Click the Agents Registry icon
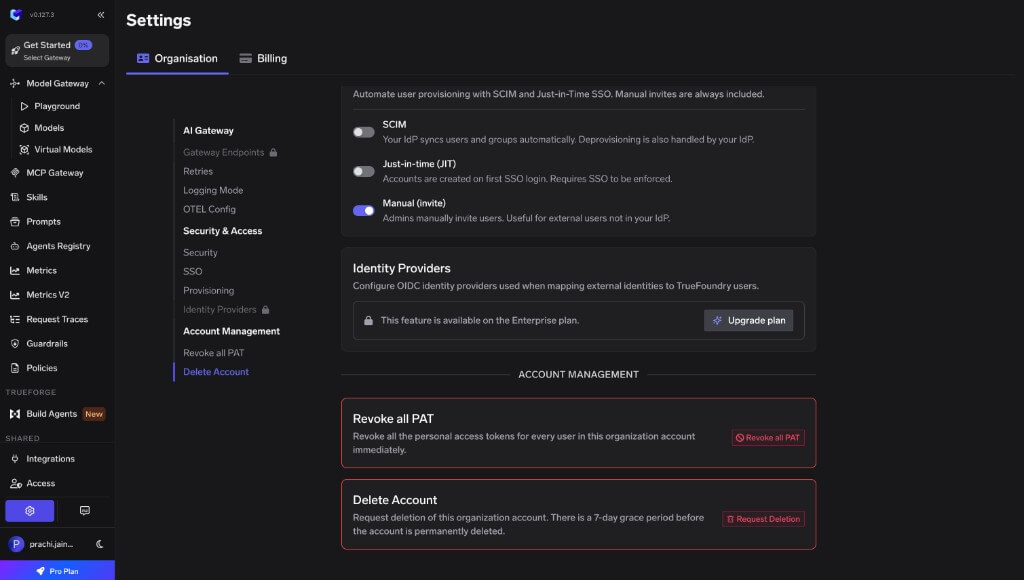 pos(14,246)
